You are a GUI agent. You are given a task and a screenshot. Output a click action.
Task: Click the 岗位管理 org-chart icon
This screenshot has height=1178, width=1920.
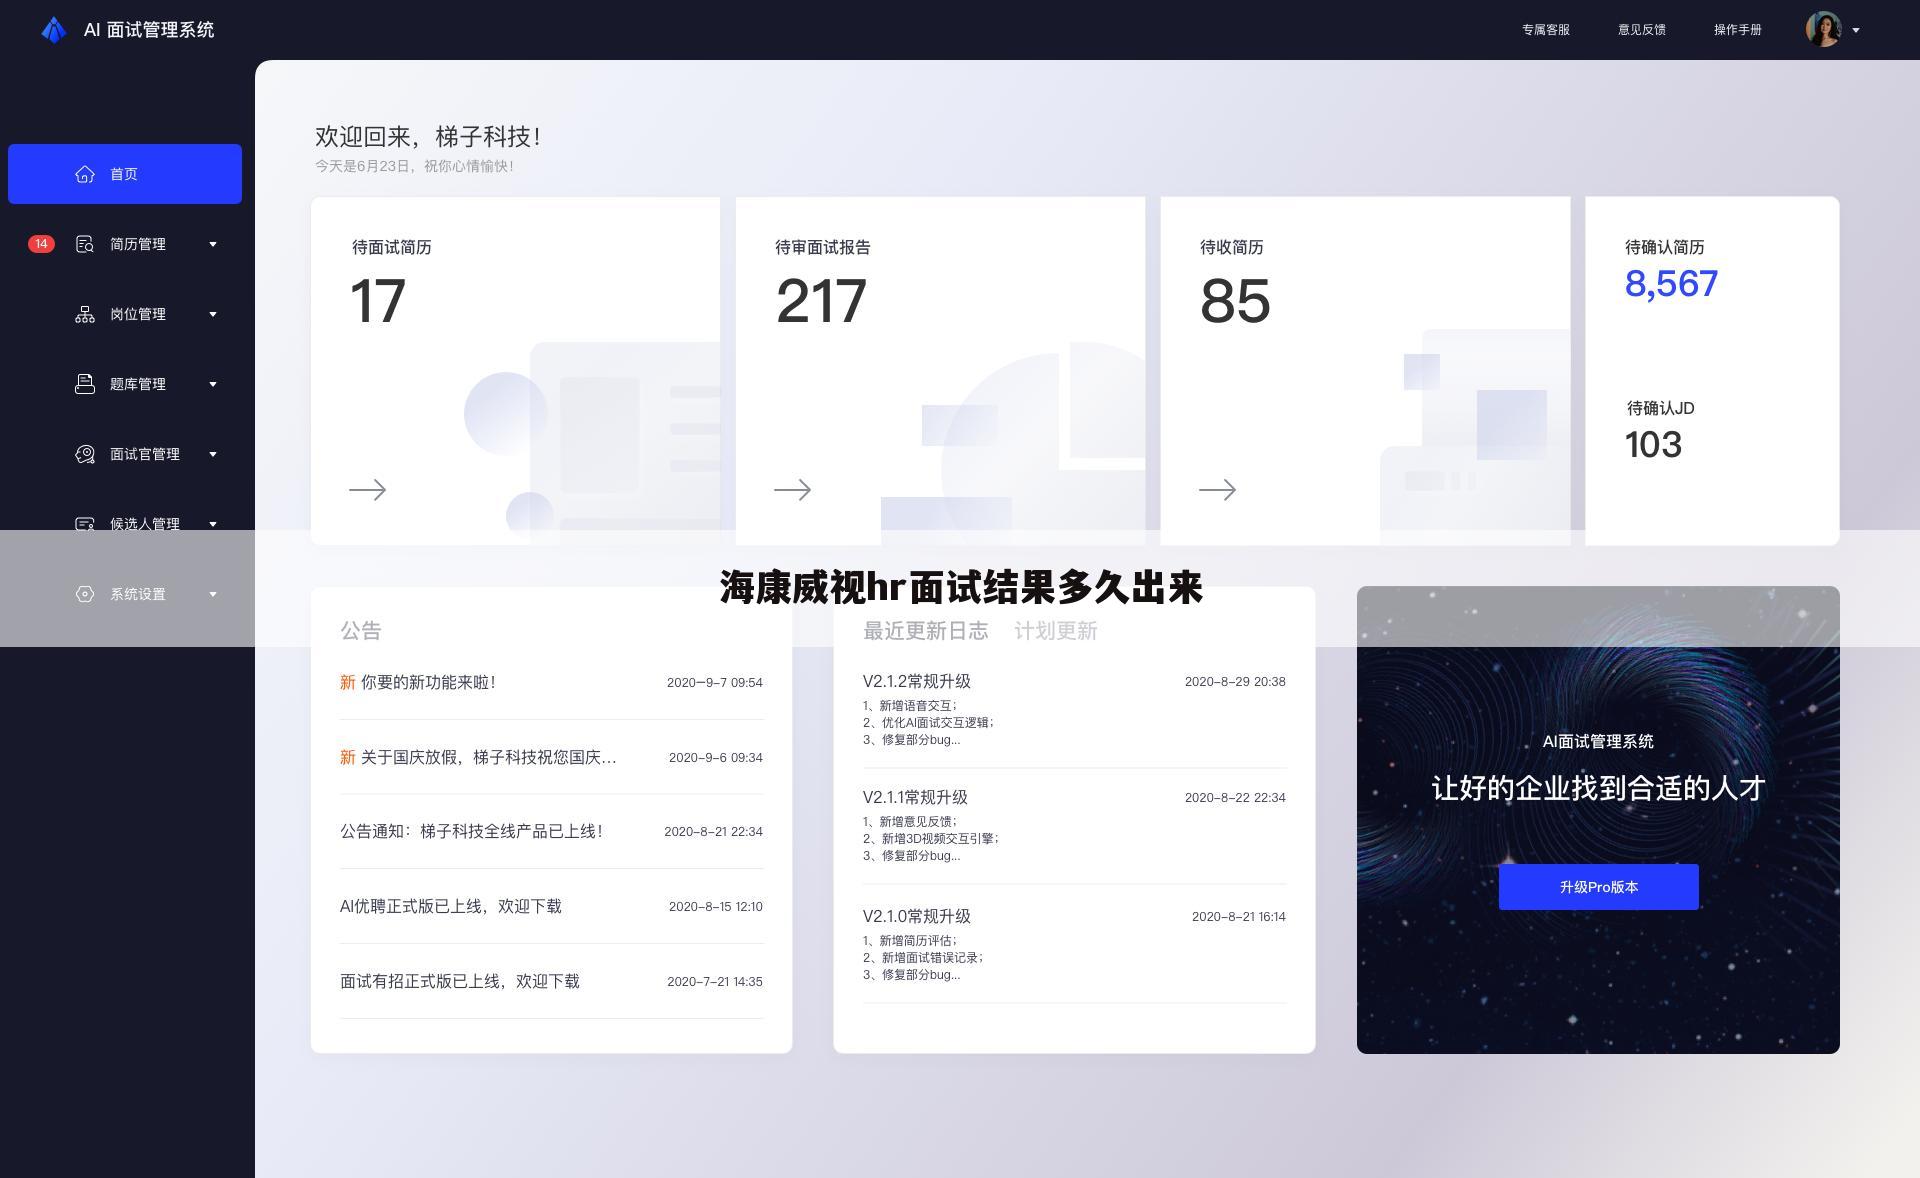tap(85, 314)
